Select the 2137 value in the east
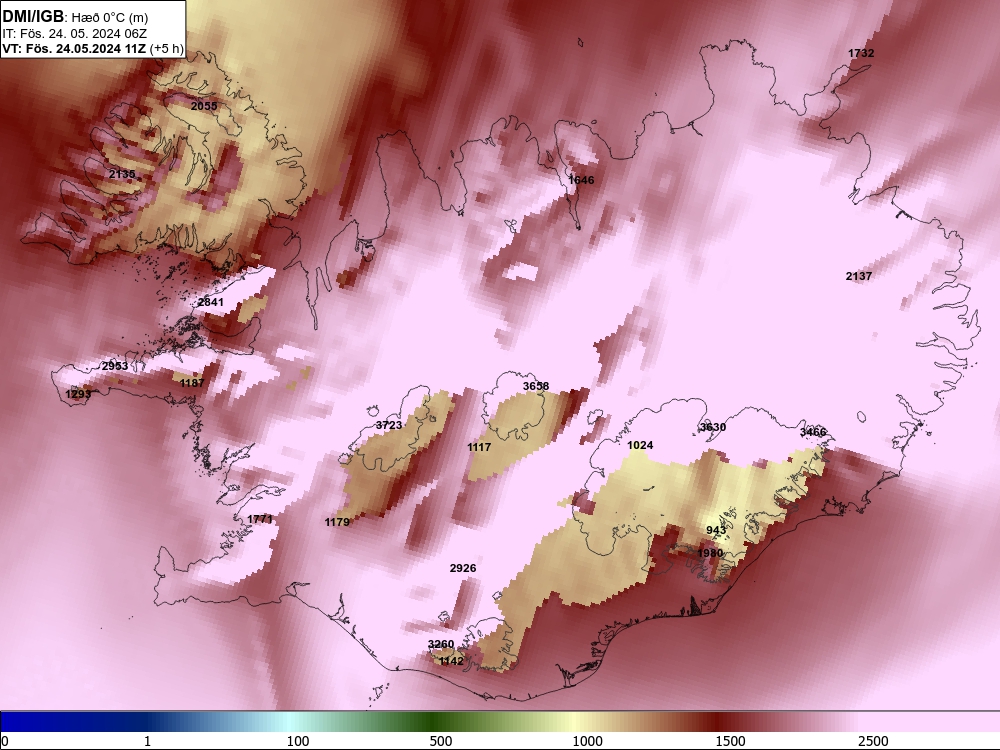The image size is (1000, 750). (x=858, y=276)
